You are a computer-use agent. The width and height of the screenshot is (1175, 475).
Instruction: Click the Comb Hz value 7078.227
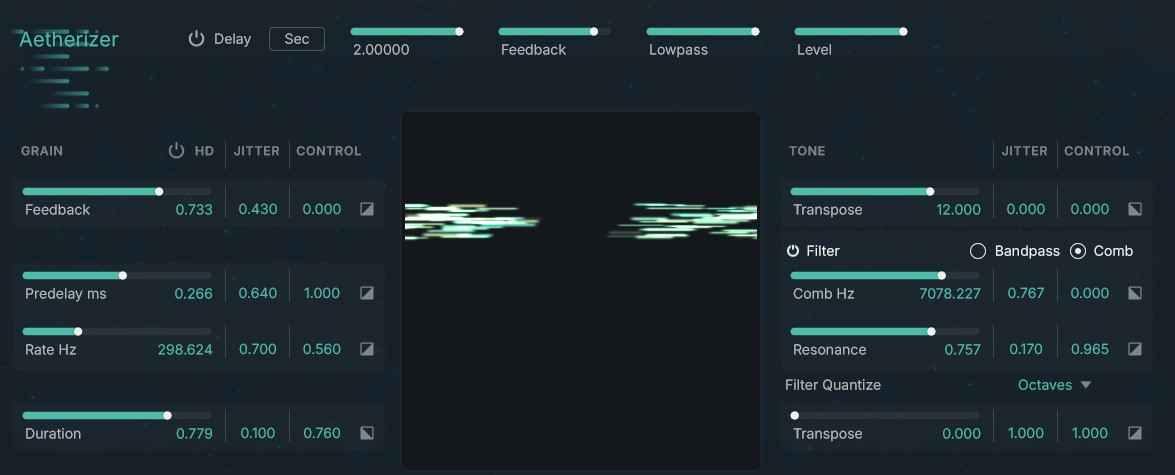949,294
